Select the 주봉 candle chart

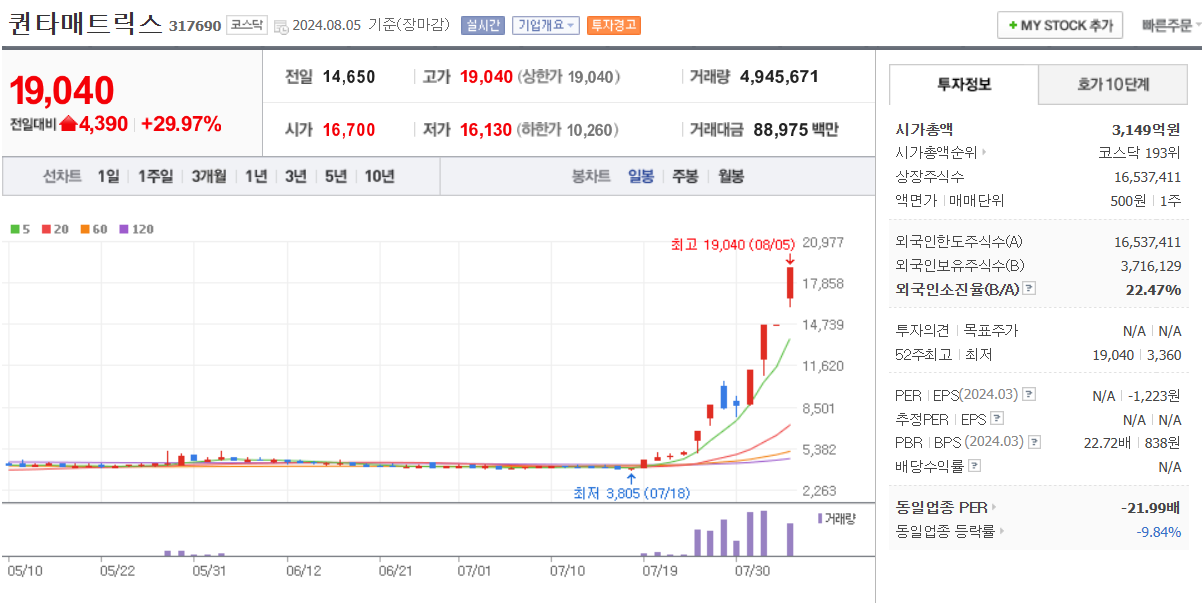(x=685, y=176)
